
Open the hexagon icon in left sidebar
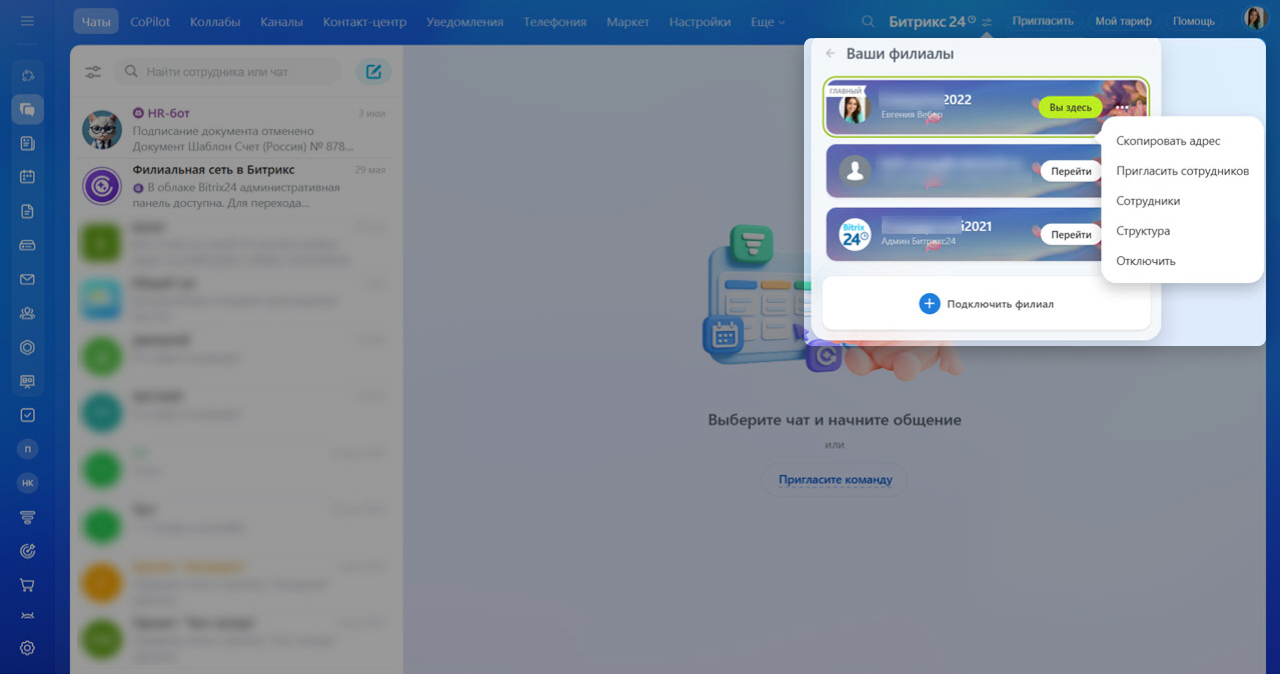click(27, 347)
